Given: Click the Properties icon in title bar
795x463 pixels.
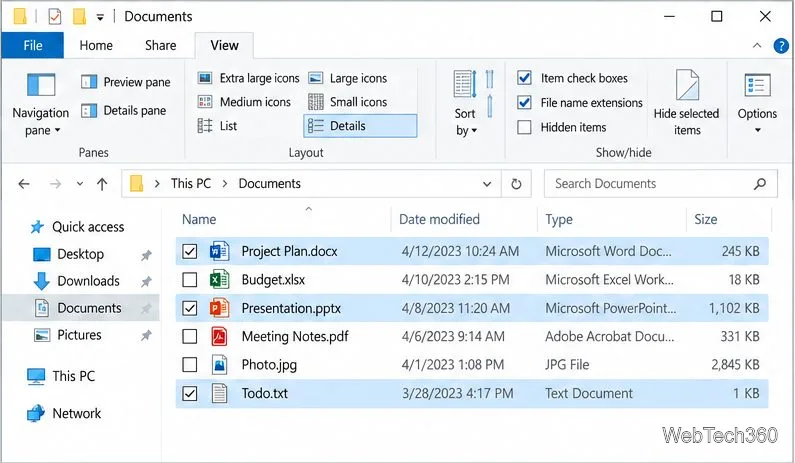Looking at the screenshot, I should [x=55, y=16].
